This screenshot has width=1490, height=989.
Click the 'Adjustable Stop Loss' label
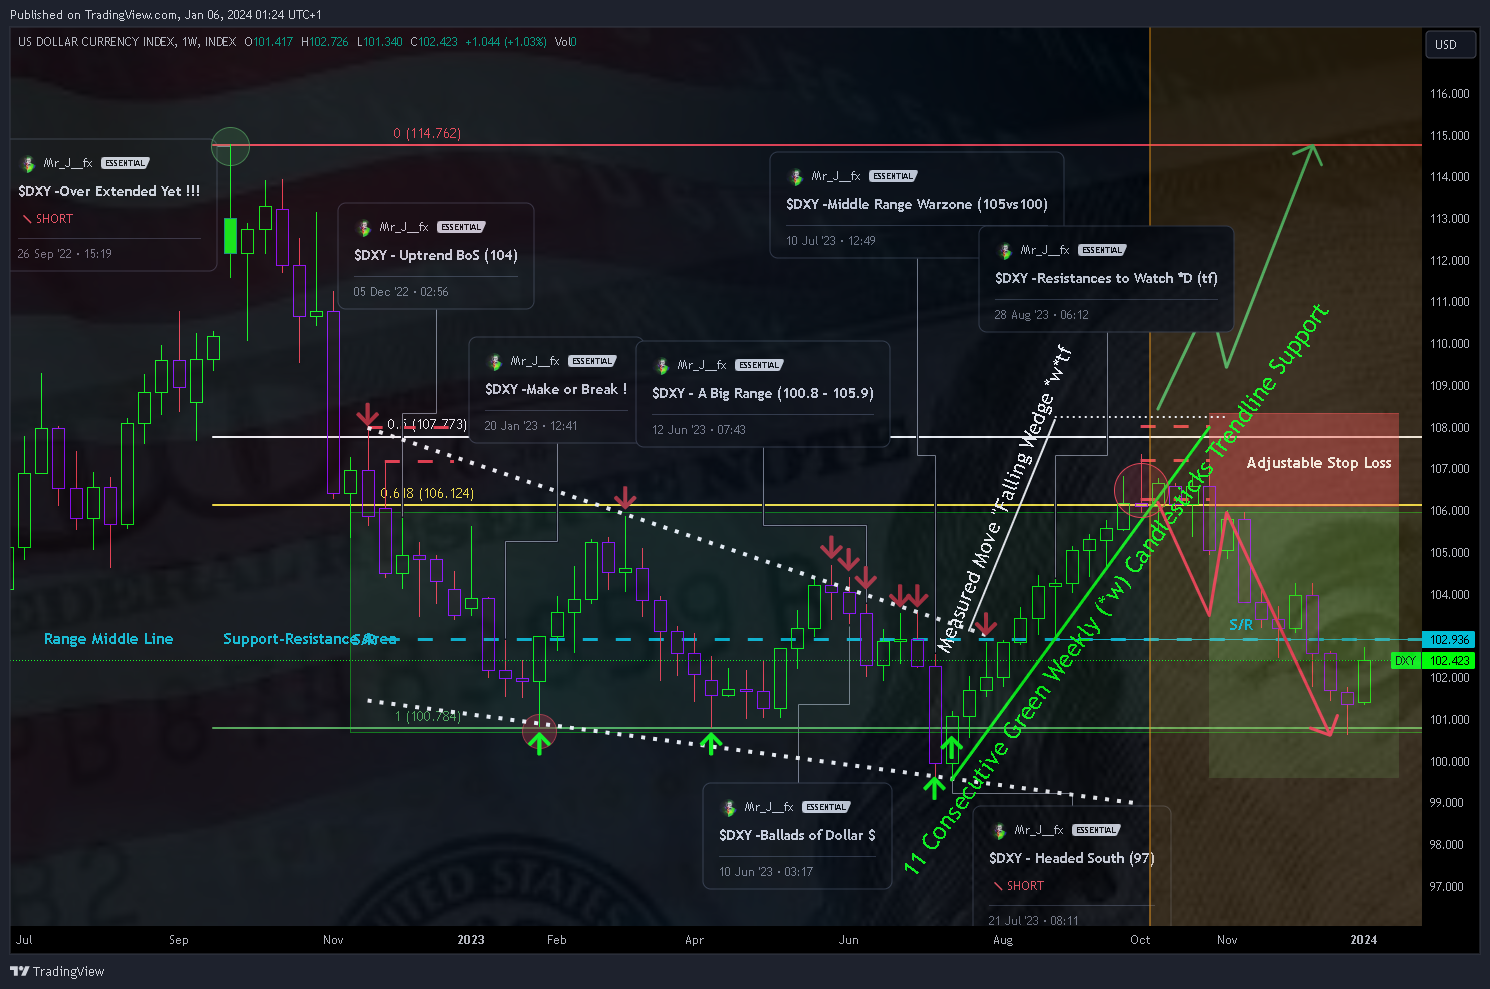tap(1319, 463)
